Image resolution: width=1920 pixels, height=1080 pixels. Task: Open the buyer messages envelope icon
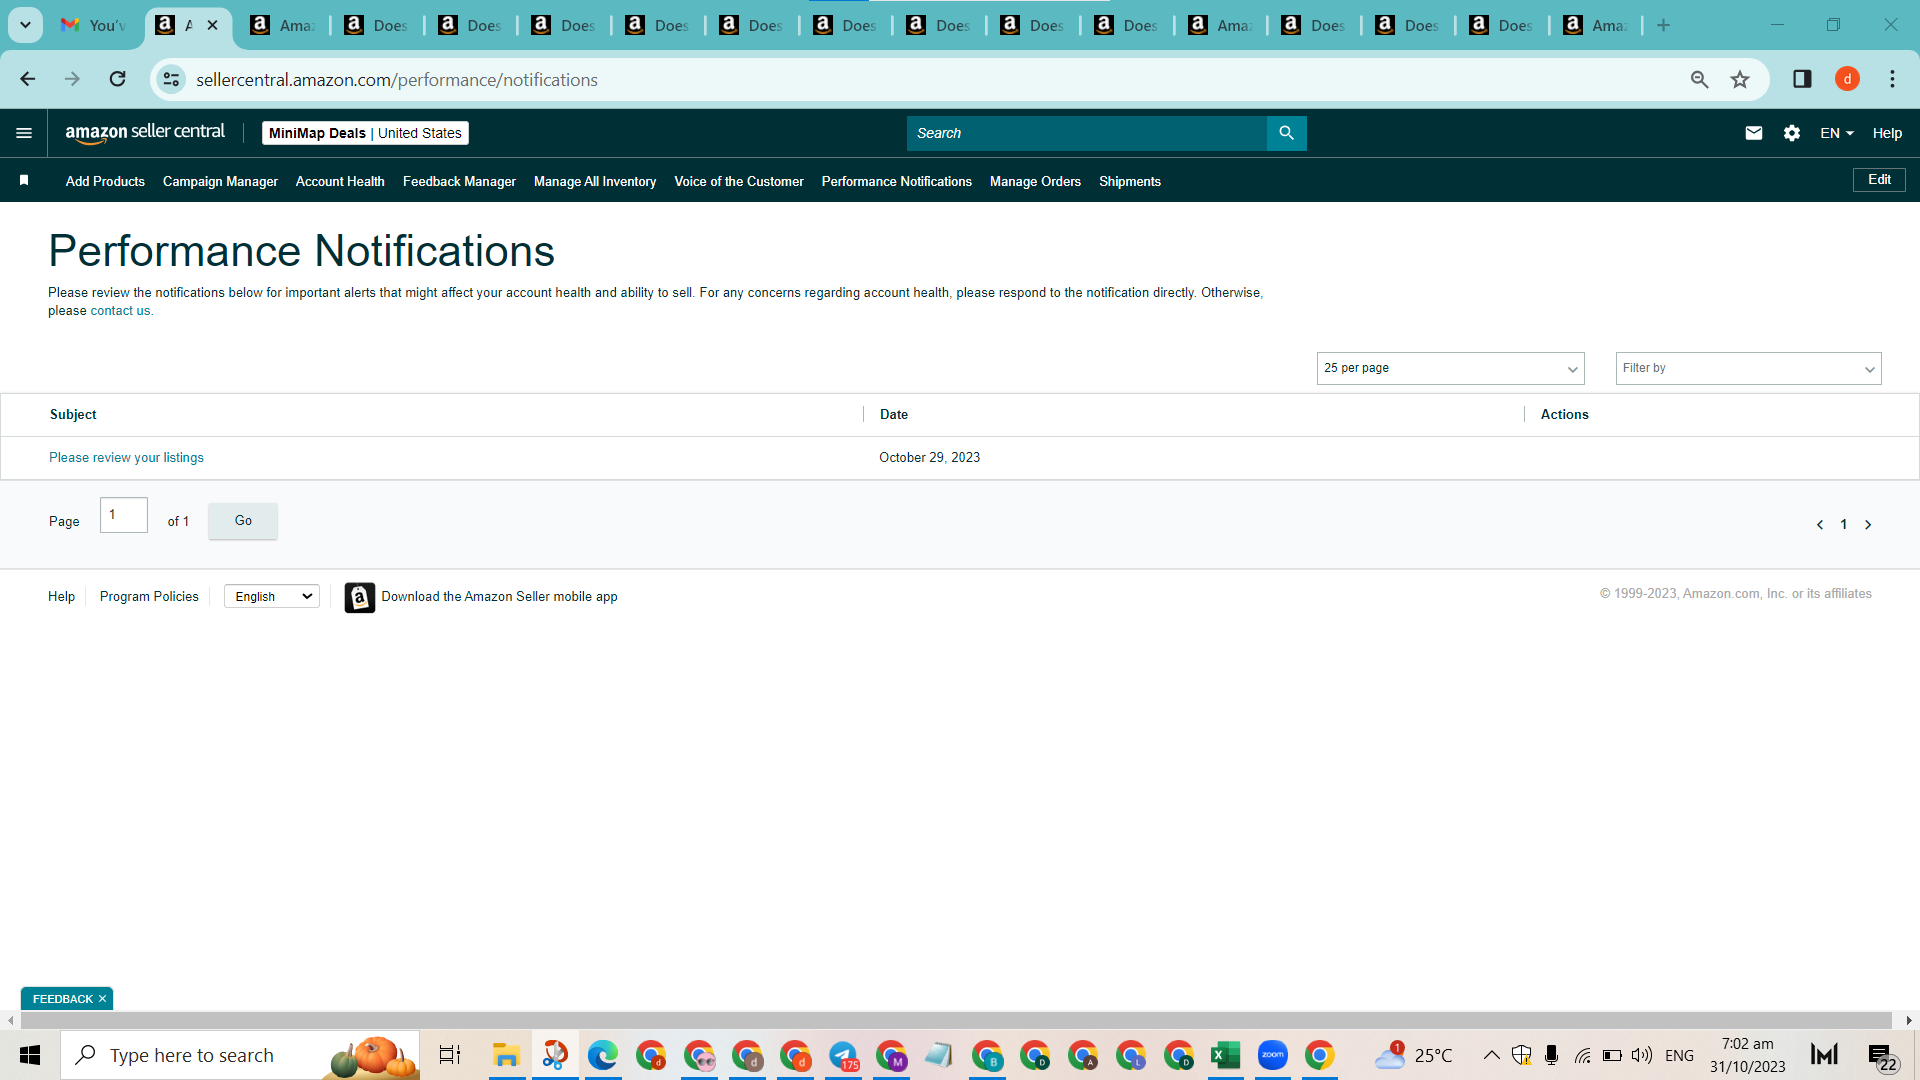click(x=1753, y=133)
